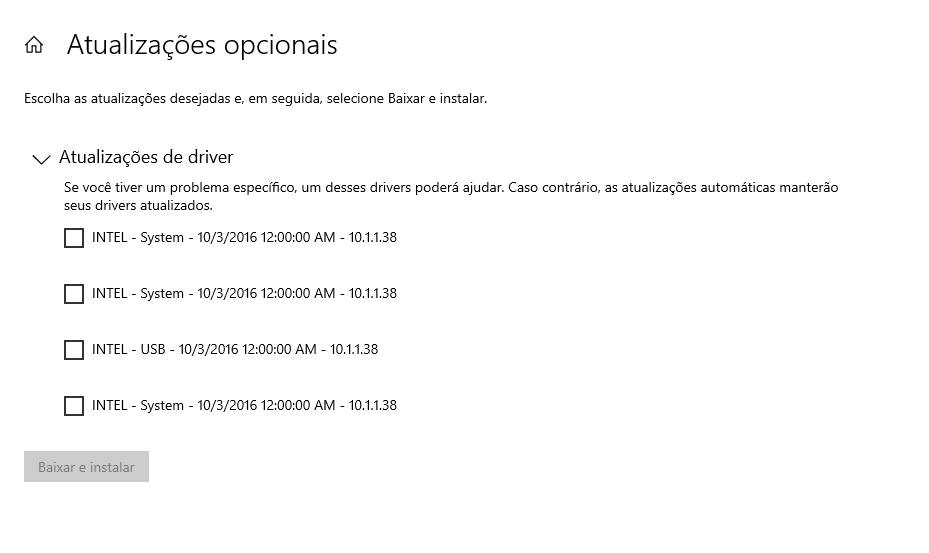Image resolution: width=929 pixels, height=553 pixels.
Task: Click version 10.1.1.38 of the USB driver
Action: [x=354, y=349]
